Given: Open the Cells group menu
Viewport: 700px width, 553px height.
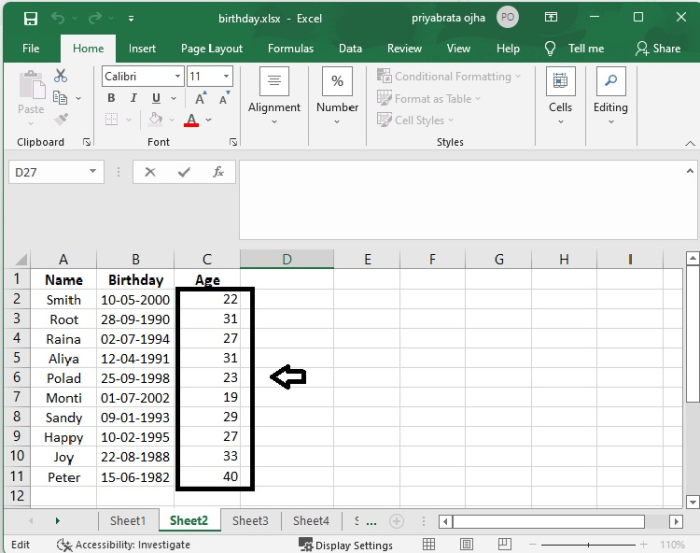Looking at the screenshot, I should pyautogui.click(x=560, y=96).
